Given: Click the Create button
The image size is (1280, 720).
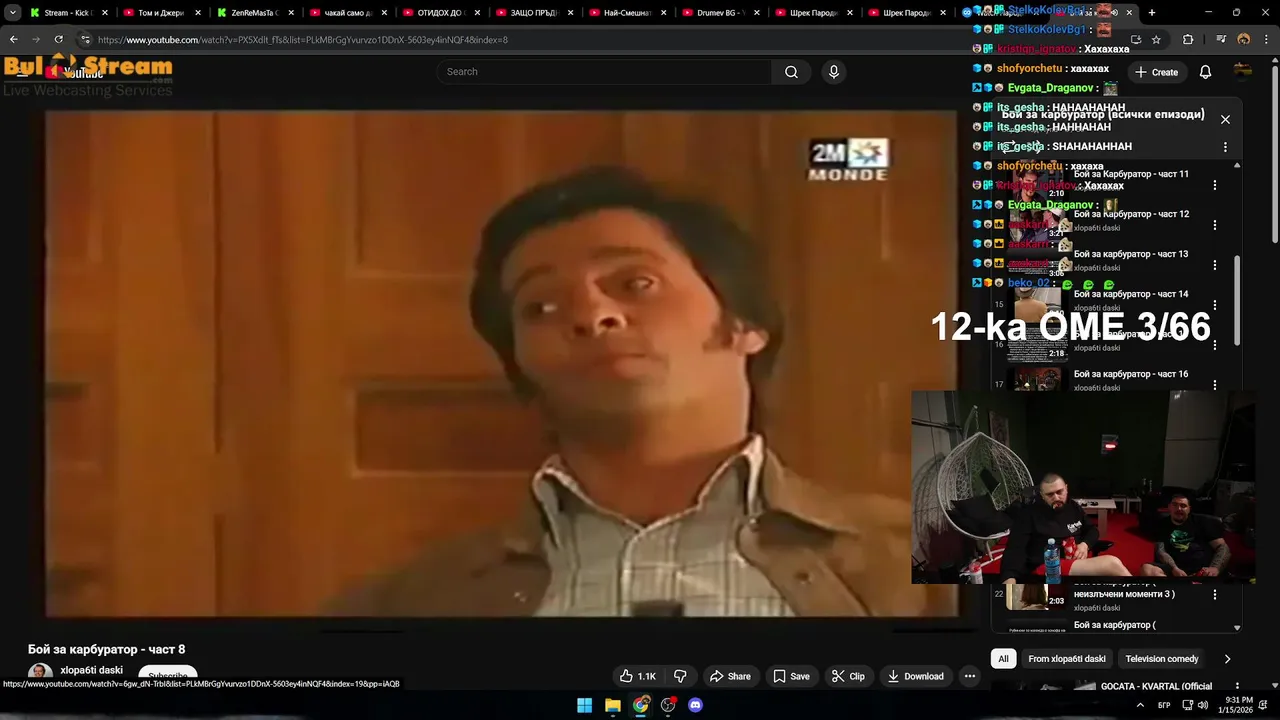Looking at the screenshot, I should tap(1156, 72).
